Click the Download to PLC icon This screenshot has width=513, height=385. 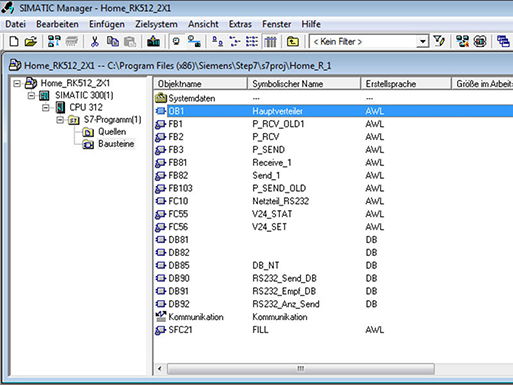click(x=153, y=42)
